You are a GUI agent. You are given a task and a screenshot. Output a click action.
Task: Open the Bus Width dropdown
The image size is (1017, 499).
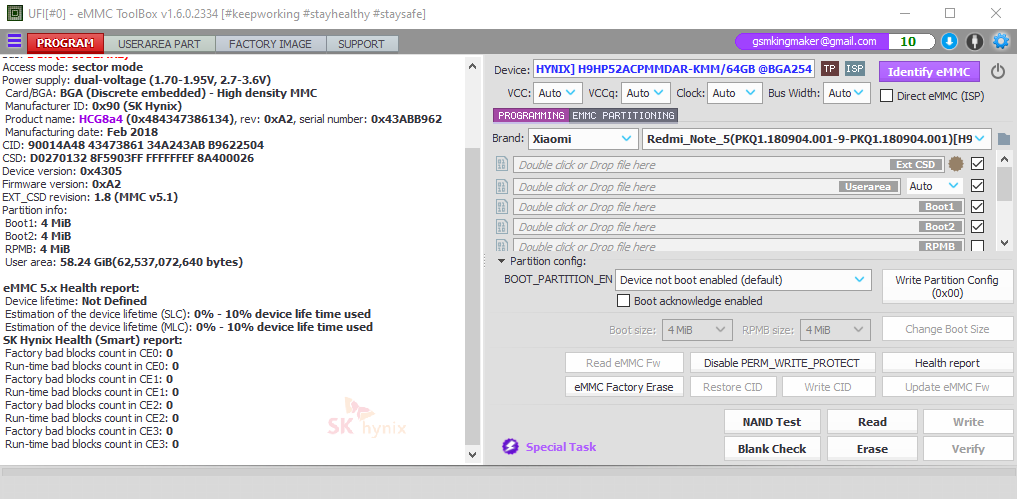coord(846,93)
